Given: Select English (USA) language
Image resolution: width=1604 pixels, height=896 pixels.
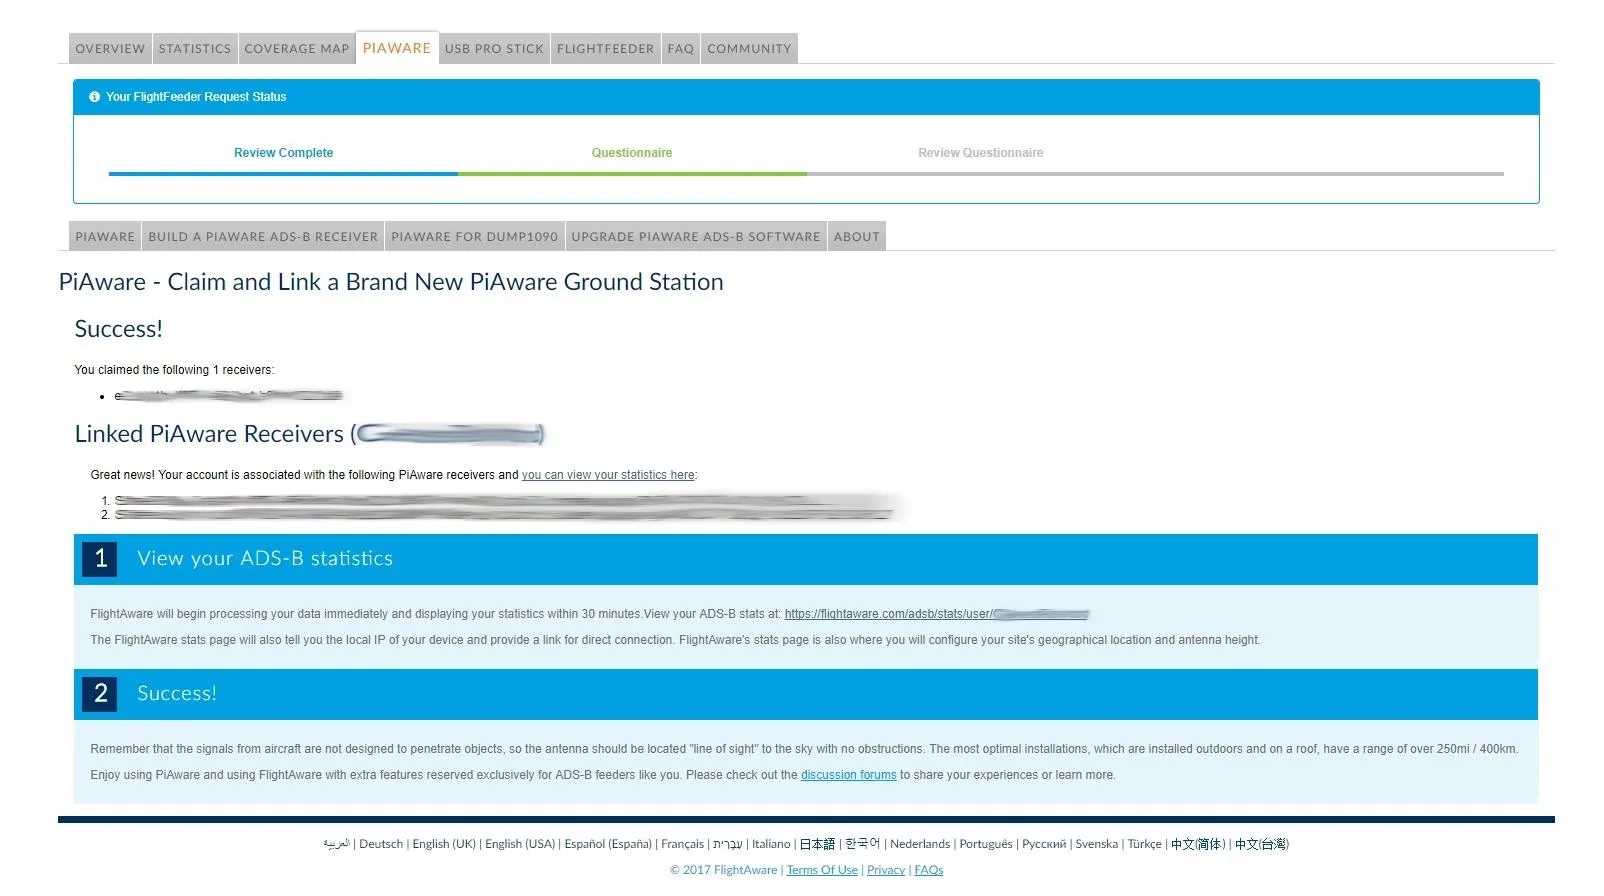Looking at the screenshot, I should pos(520,844).
